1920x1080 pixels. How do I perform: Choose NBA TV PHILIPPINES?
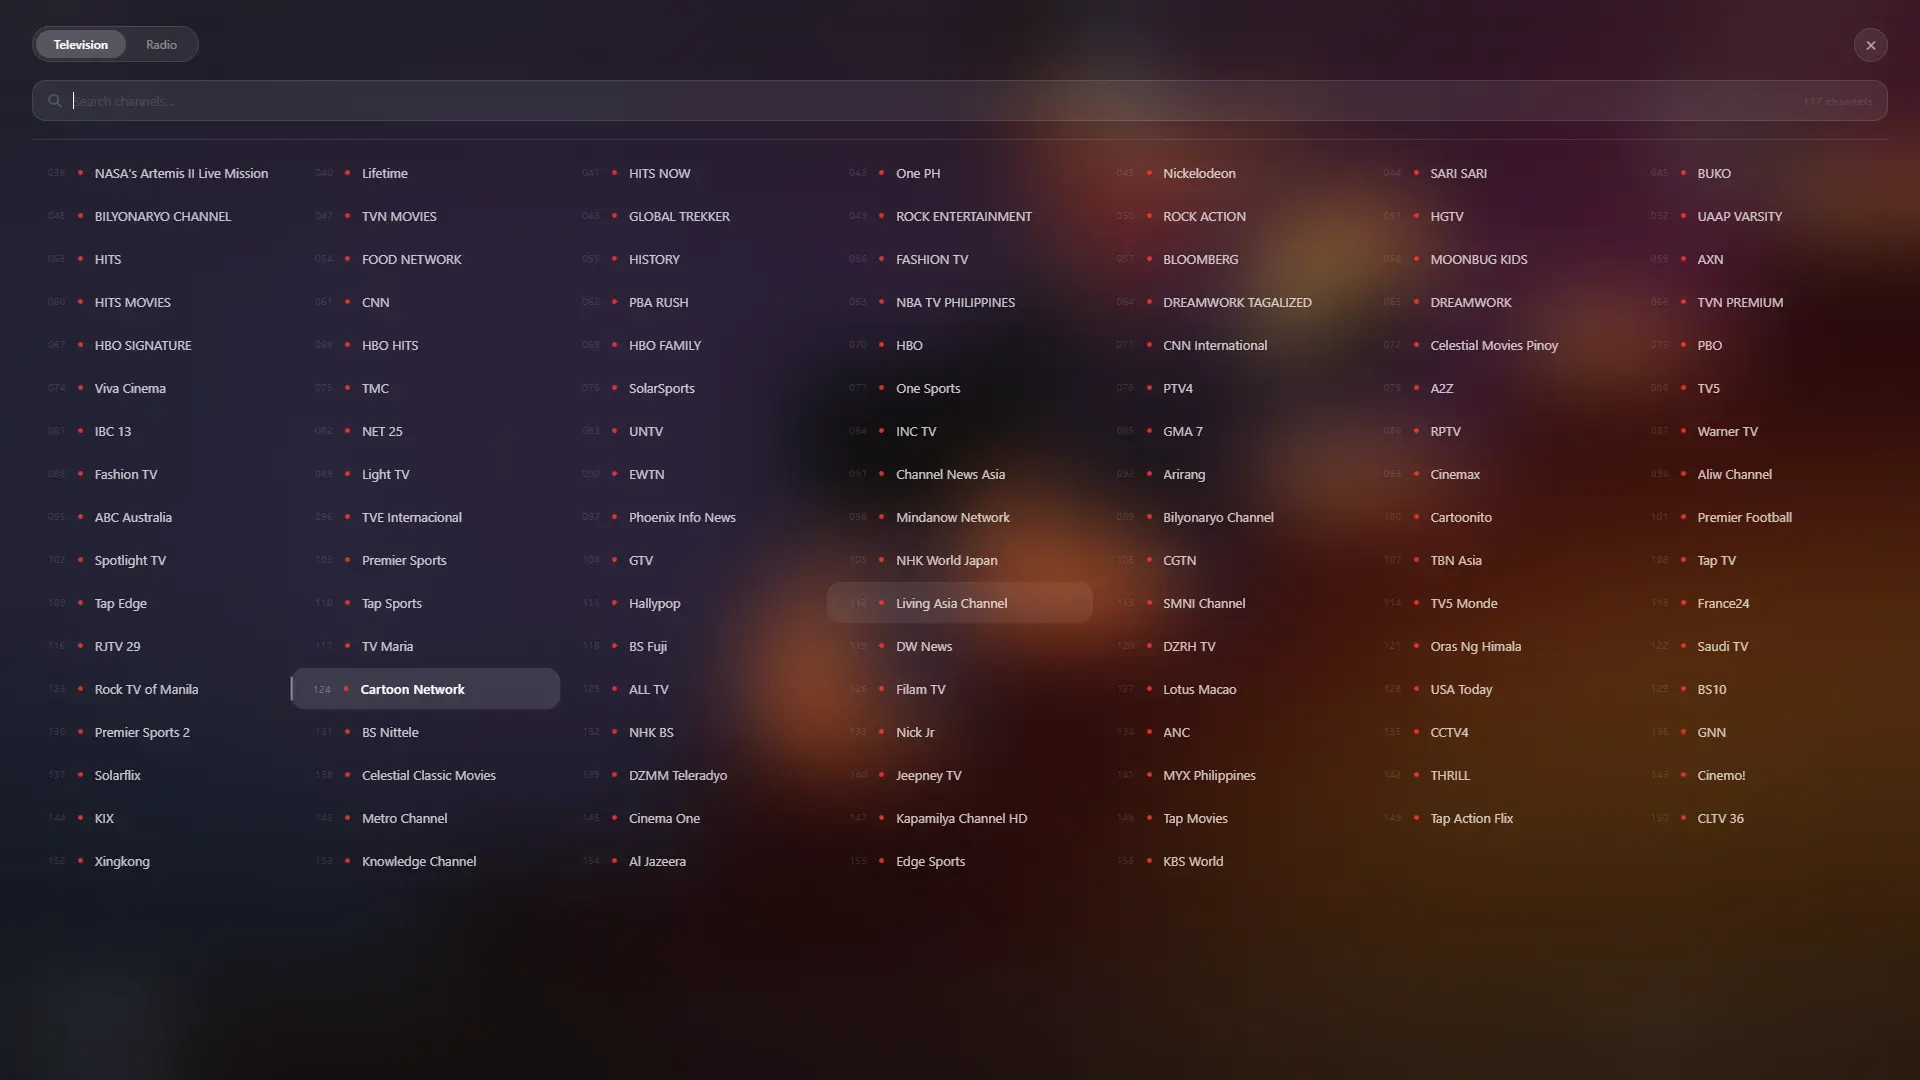click(x=959, y=302)
